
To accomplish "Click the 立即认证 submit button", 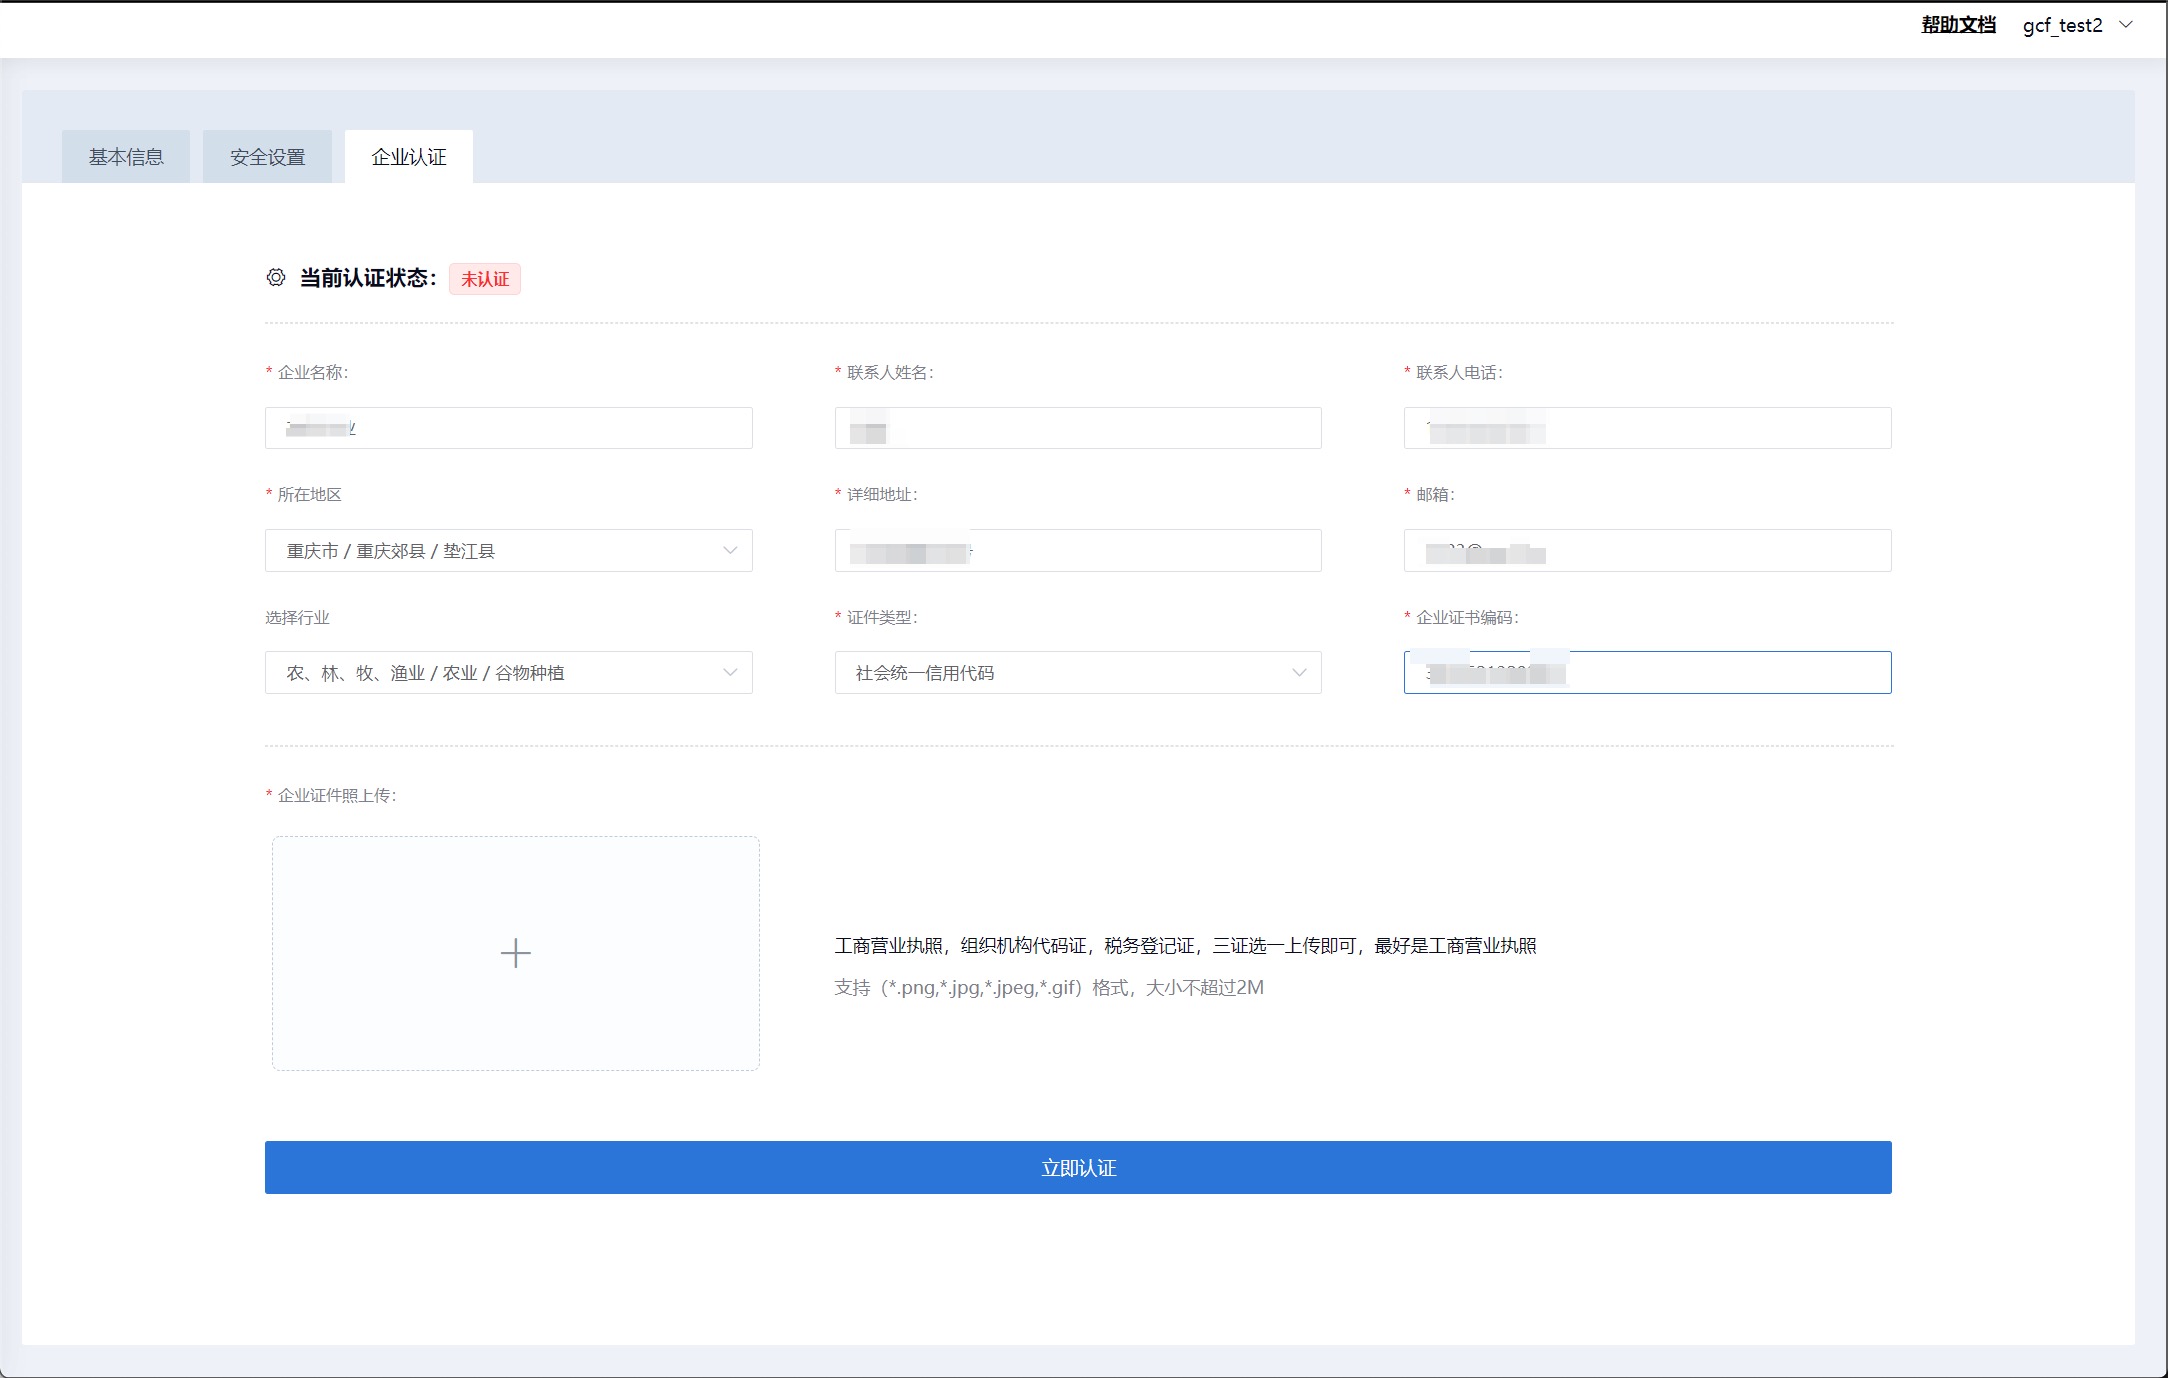I will (1078, 1167).
